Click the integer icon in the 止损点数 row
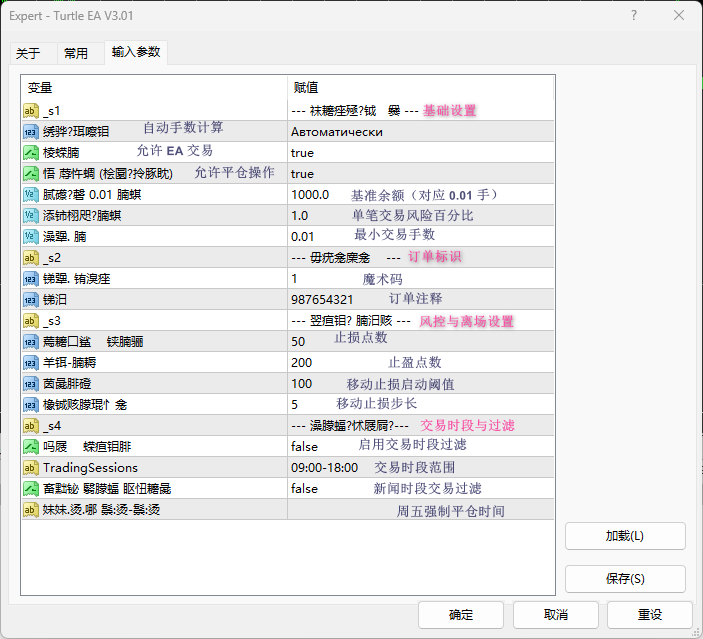The image size is (703, 639). (30, 342)
